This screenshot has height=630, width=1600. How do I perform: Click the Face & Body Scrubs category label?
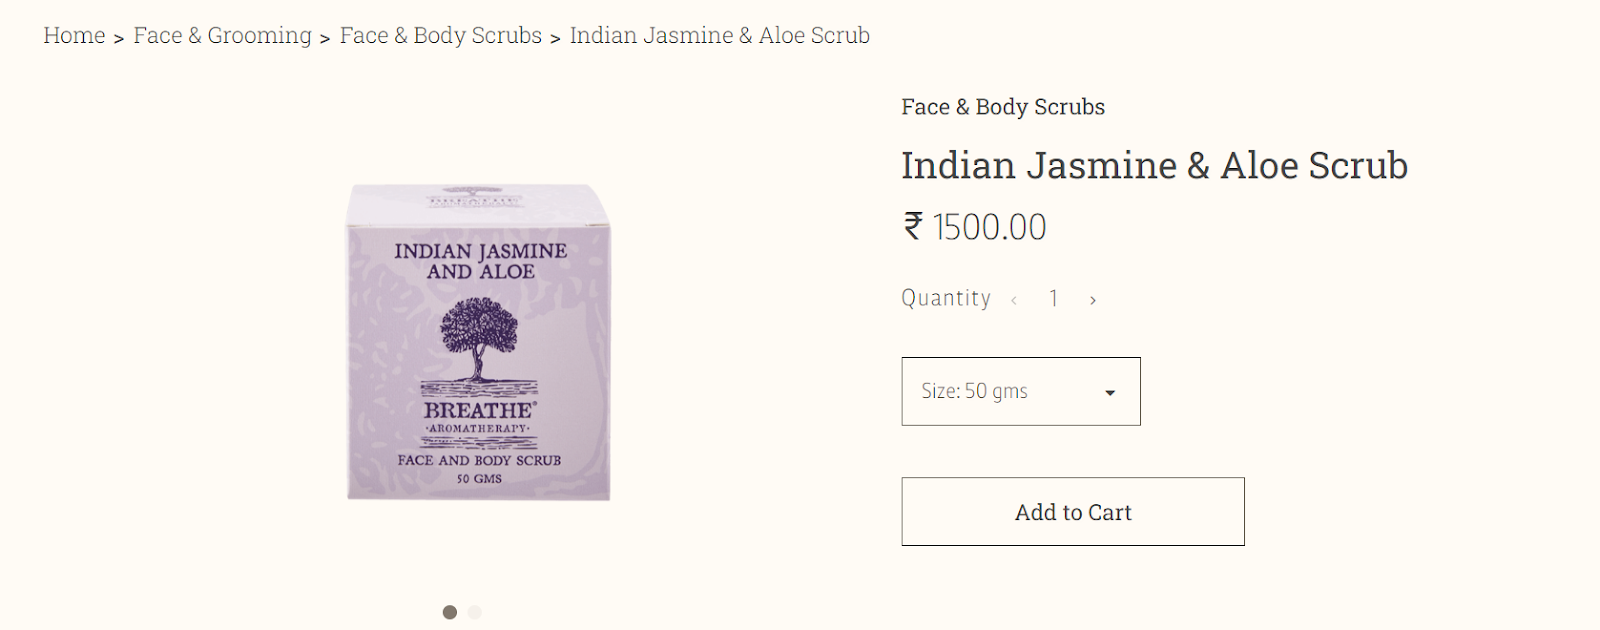point(1003,107)
